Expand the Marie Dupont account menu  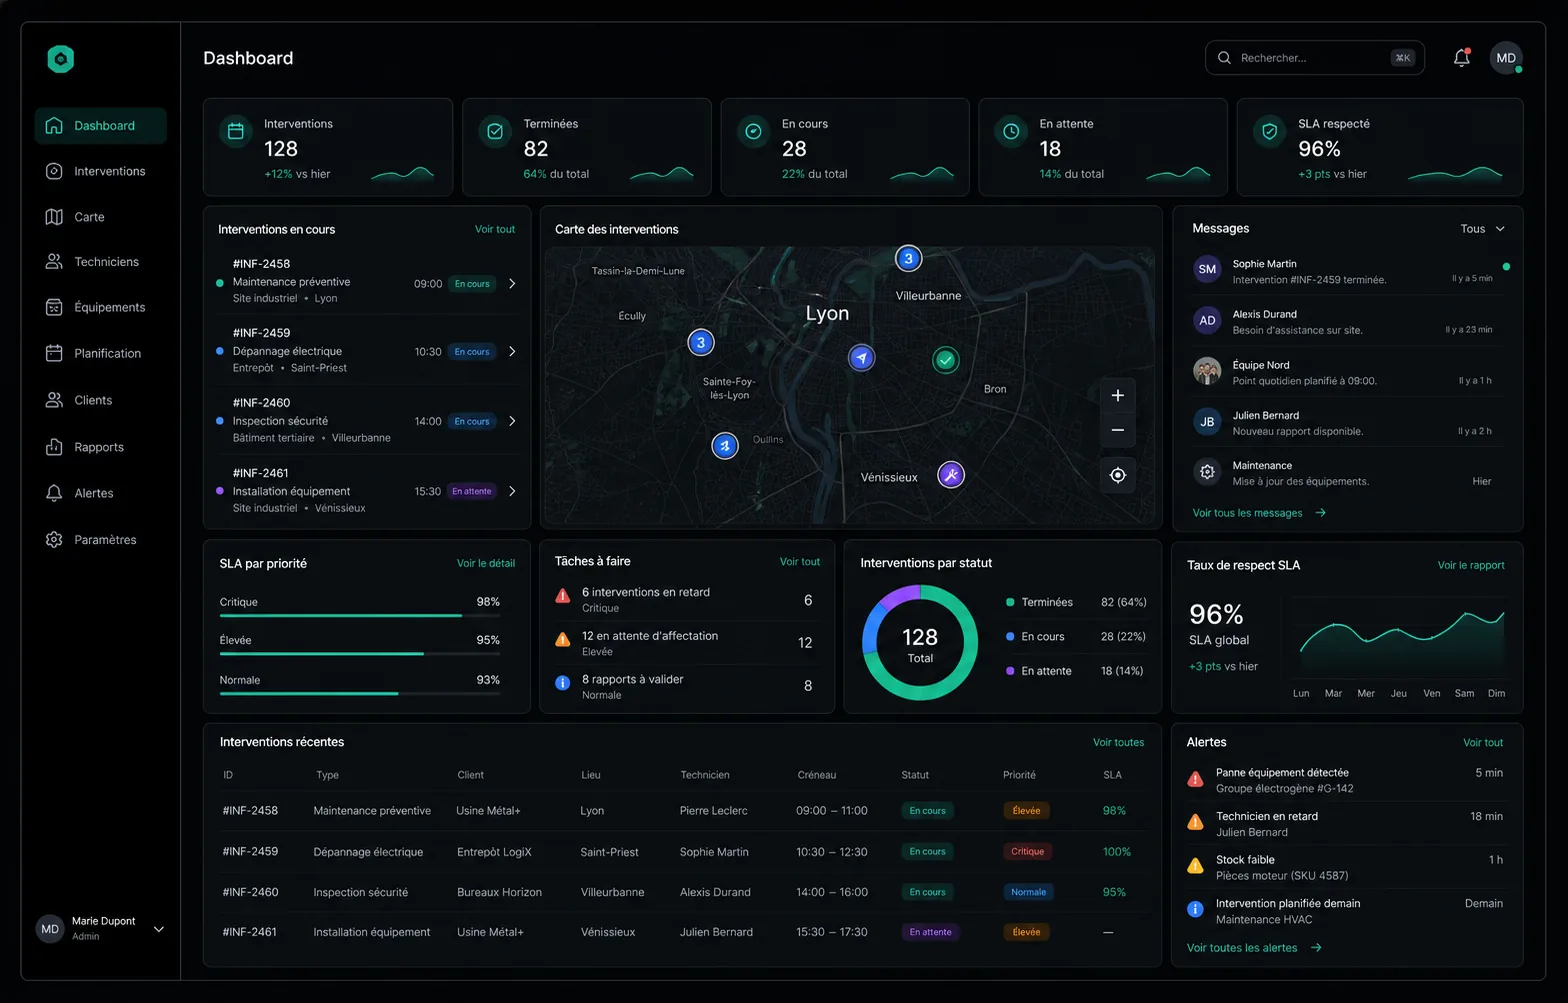point(158,929)
